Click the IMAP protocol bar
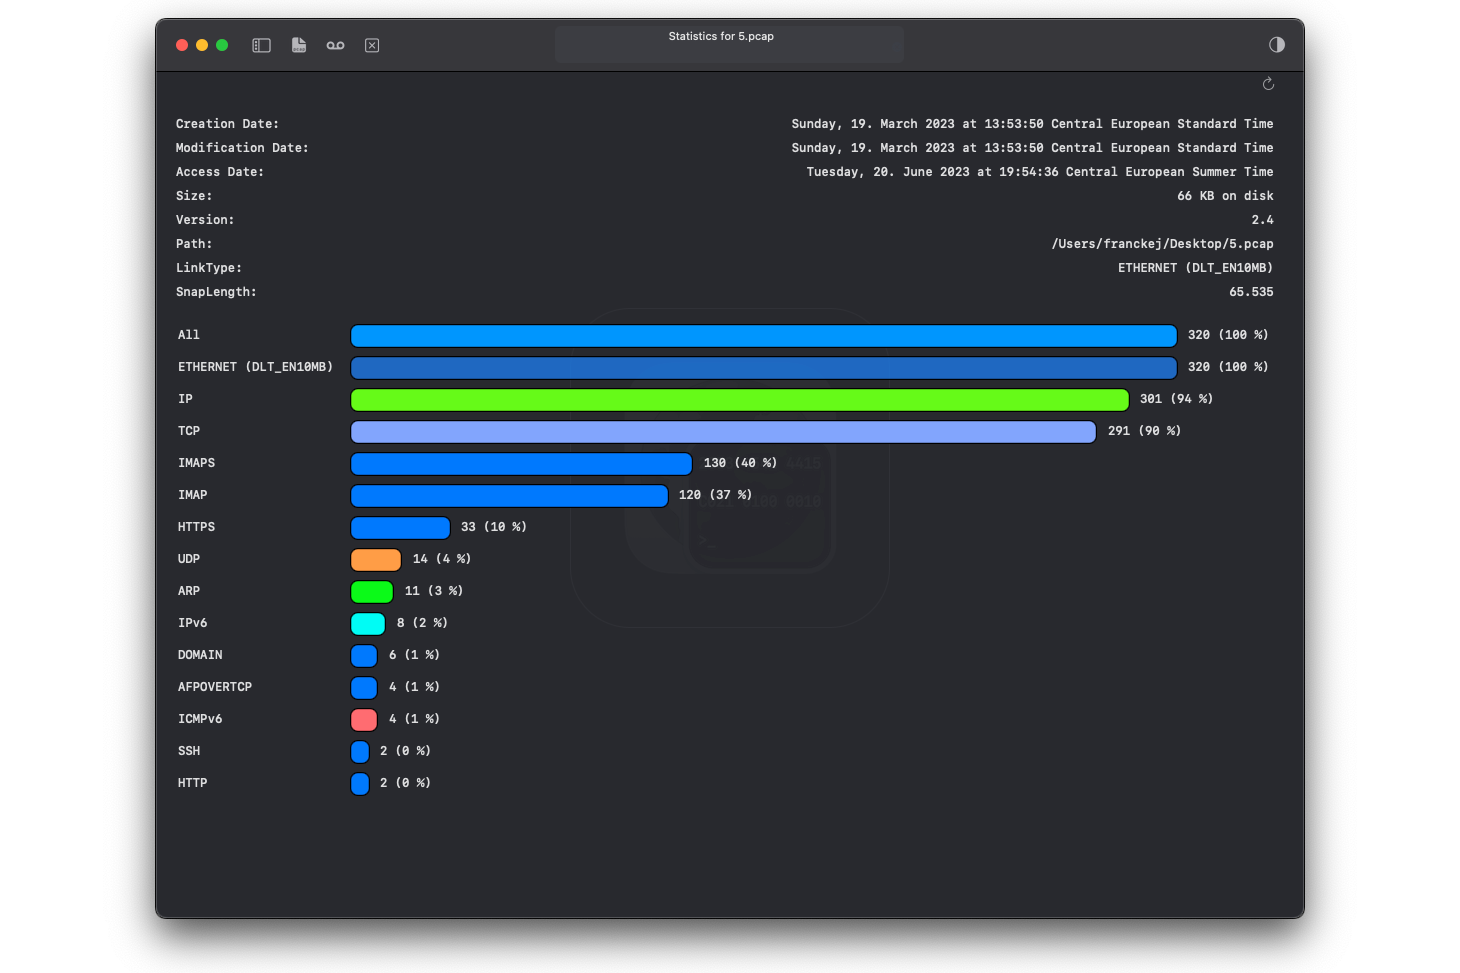 [510, 495]
